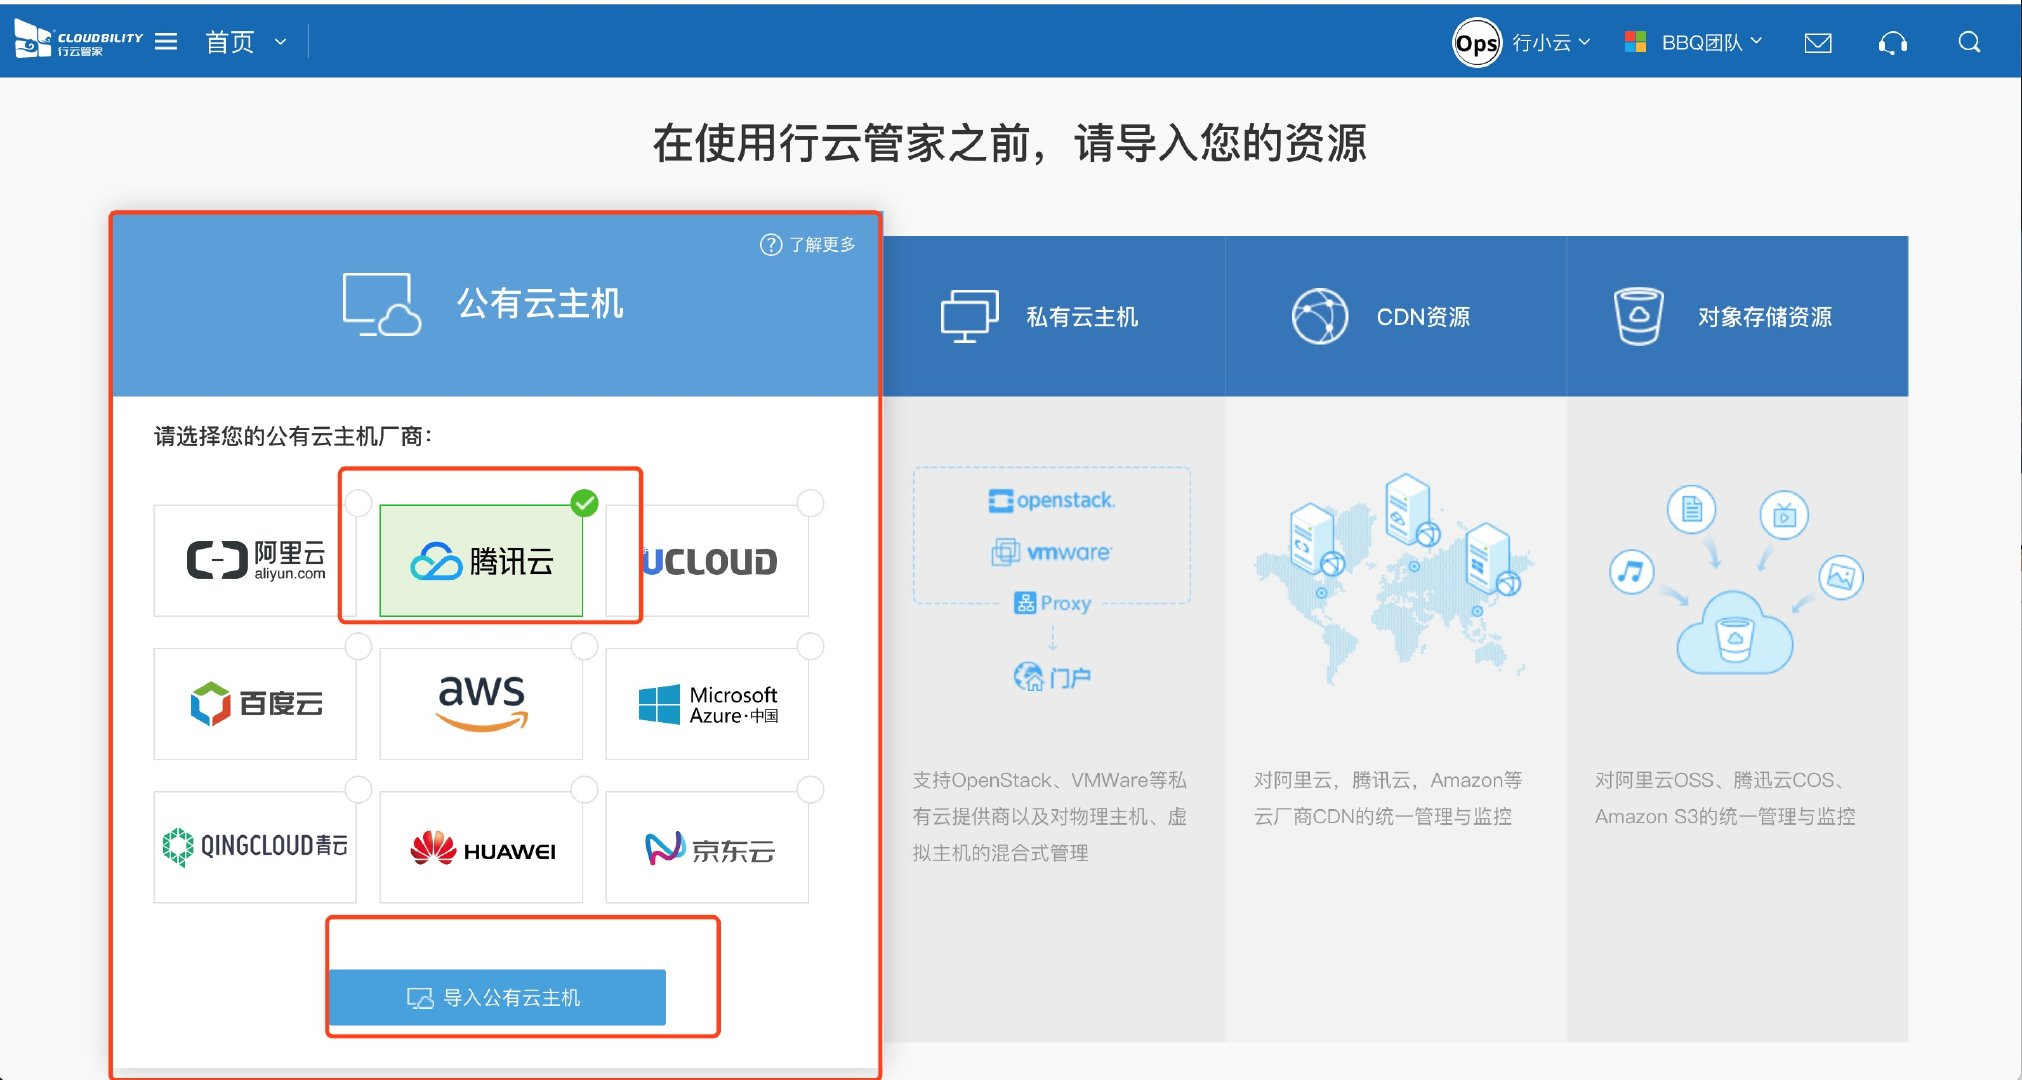Viewport: 2022px width, 1080px height.
Task: Click the private cloud monitor icon
Action: click(969, 316)
